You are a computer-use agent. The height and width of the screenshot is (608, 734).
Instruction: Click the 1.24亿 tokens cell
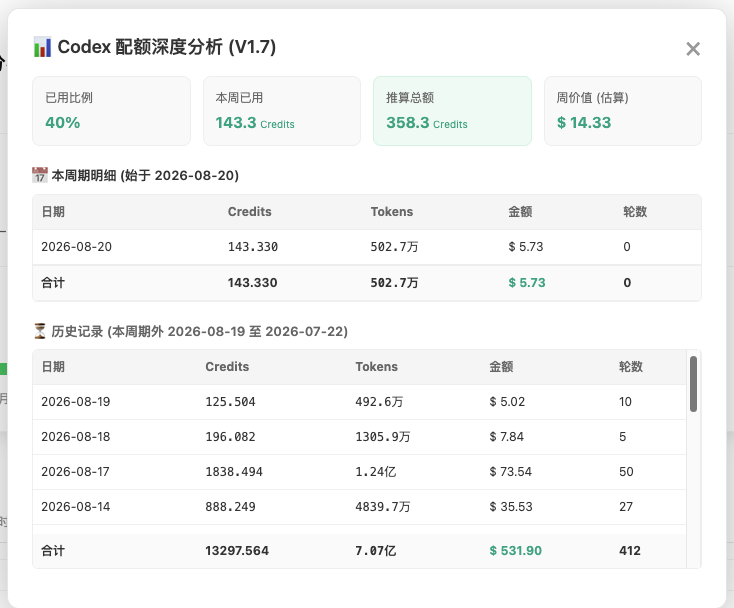point(375,471)
